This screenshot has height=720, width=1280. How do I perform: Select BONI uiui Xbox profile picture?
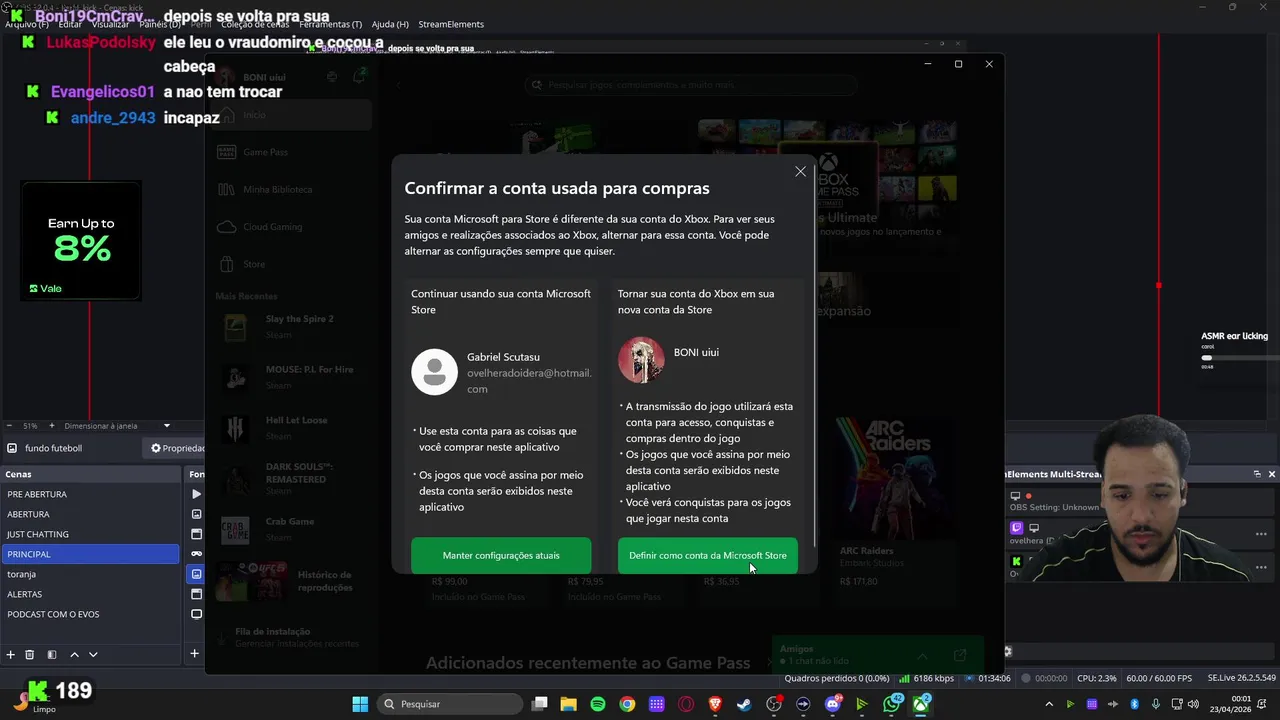[x=641, y=360]
